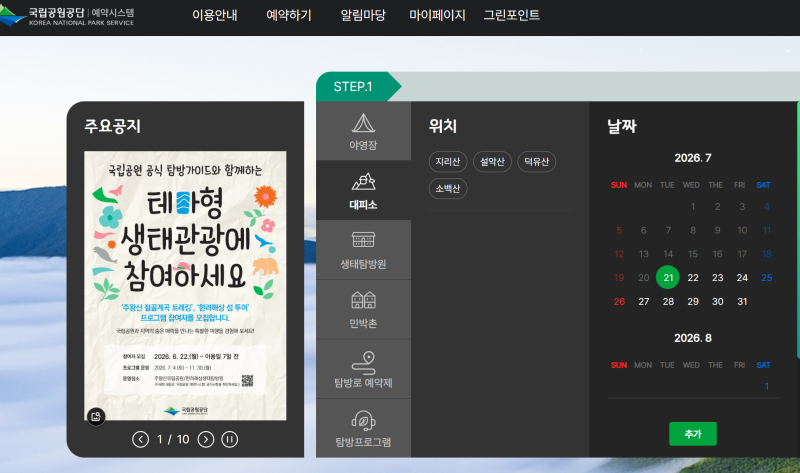Click the 2026. 8 month heading
800x473 pixels.
pyautogui.click(x=693, y=338)
